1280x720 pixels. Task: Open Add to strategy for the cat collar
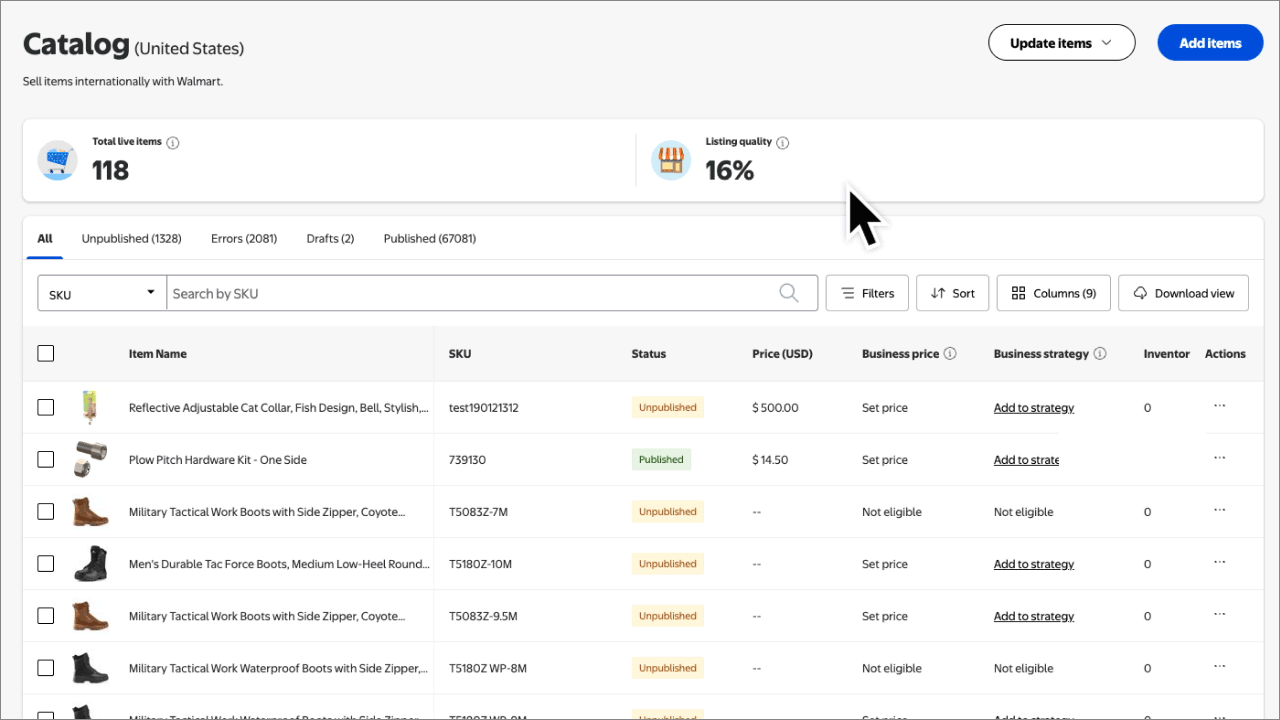pyautogui.click(x=1033, y=407)
